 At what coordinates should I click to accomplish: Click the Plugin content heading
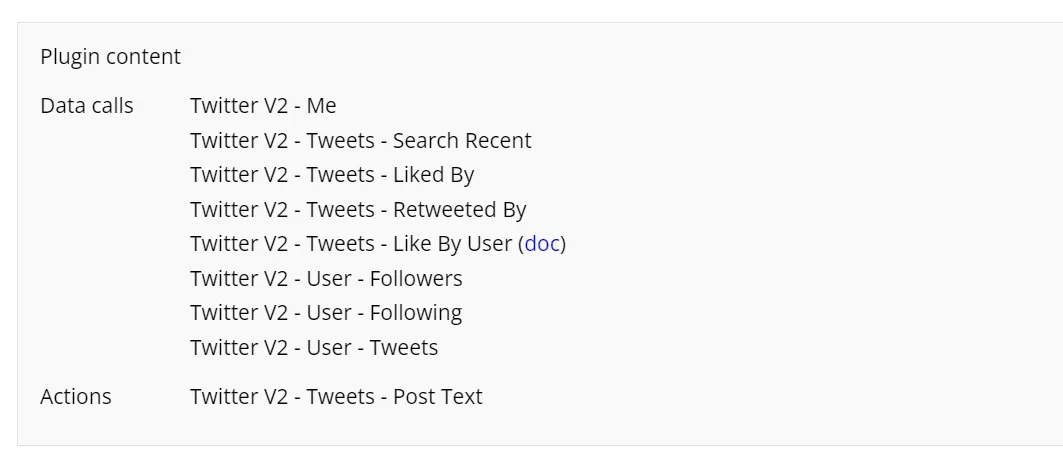(111, 56)
